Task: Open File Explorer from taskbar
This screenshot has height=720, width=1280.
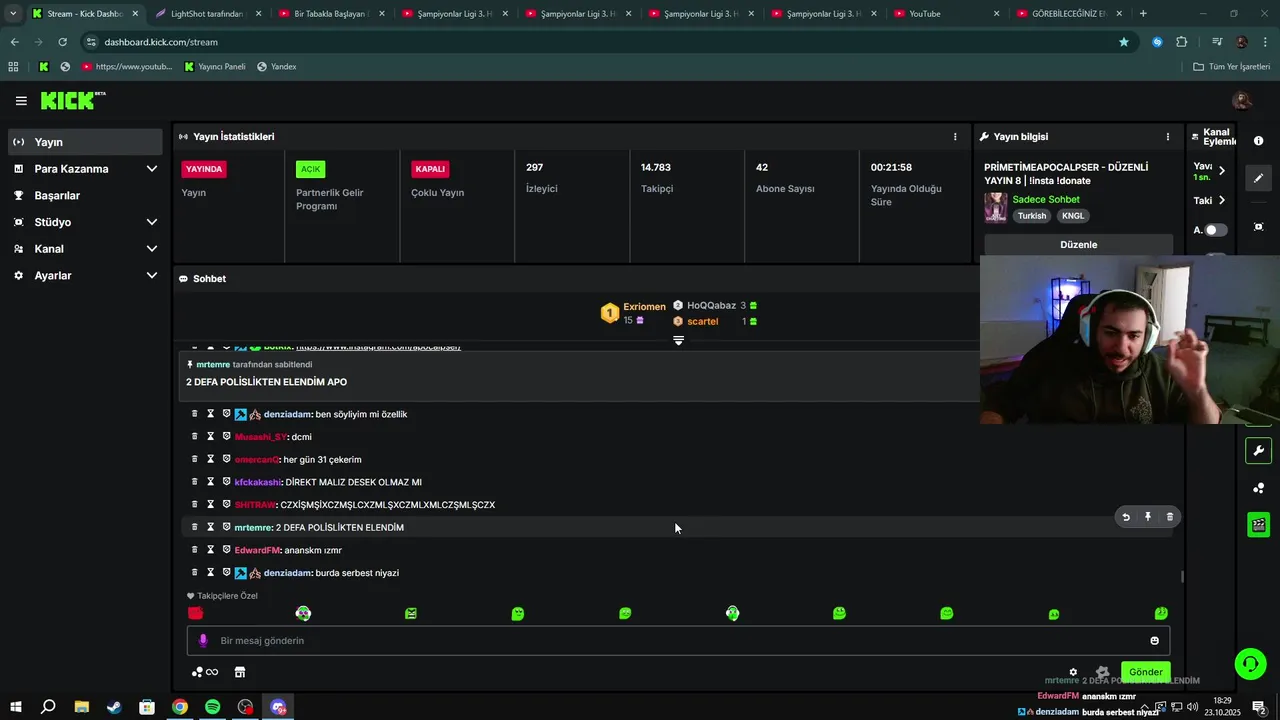Action: [x=82, y=707]
